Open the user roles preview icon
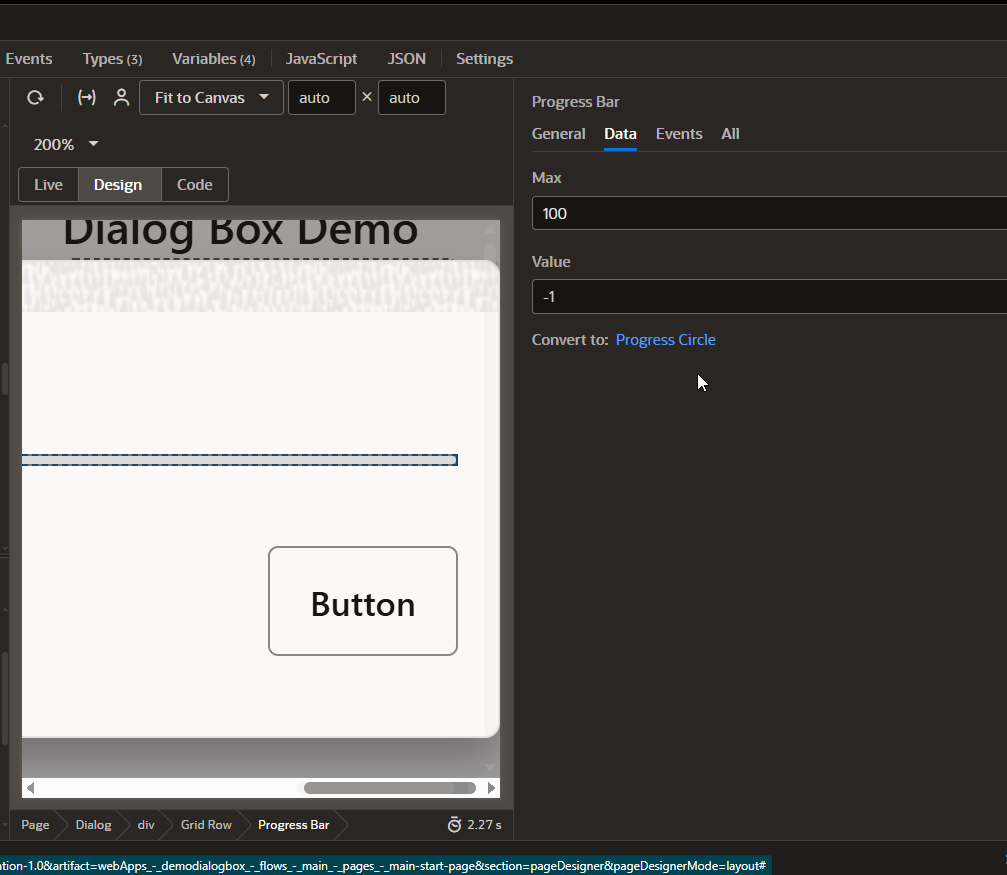 coord(121,98)
